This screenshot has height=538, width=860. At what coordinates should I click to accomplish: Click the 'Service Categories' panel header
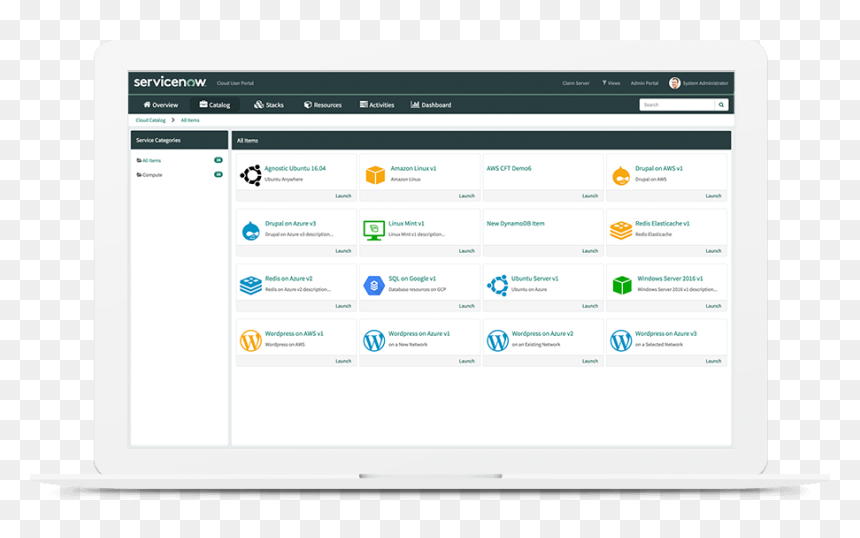click(179, 140)
